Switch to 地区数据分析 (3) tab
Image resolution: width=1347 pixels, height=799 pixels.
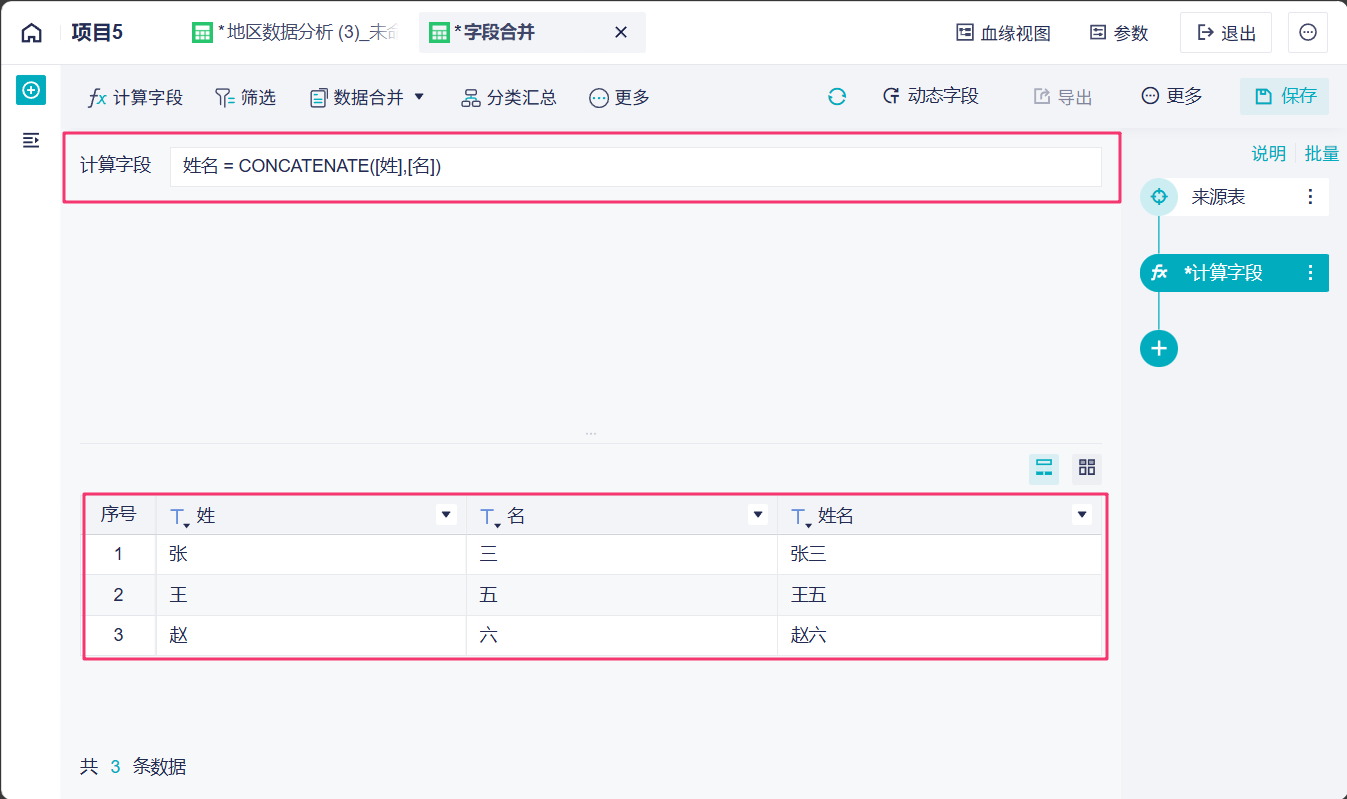pyautogui.click(x=295, y=32)
